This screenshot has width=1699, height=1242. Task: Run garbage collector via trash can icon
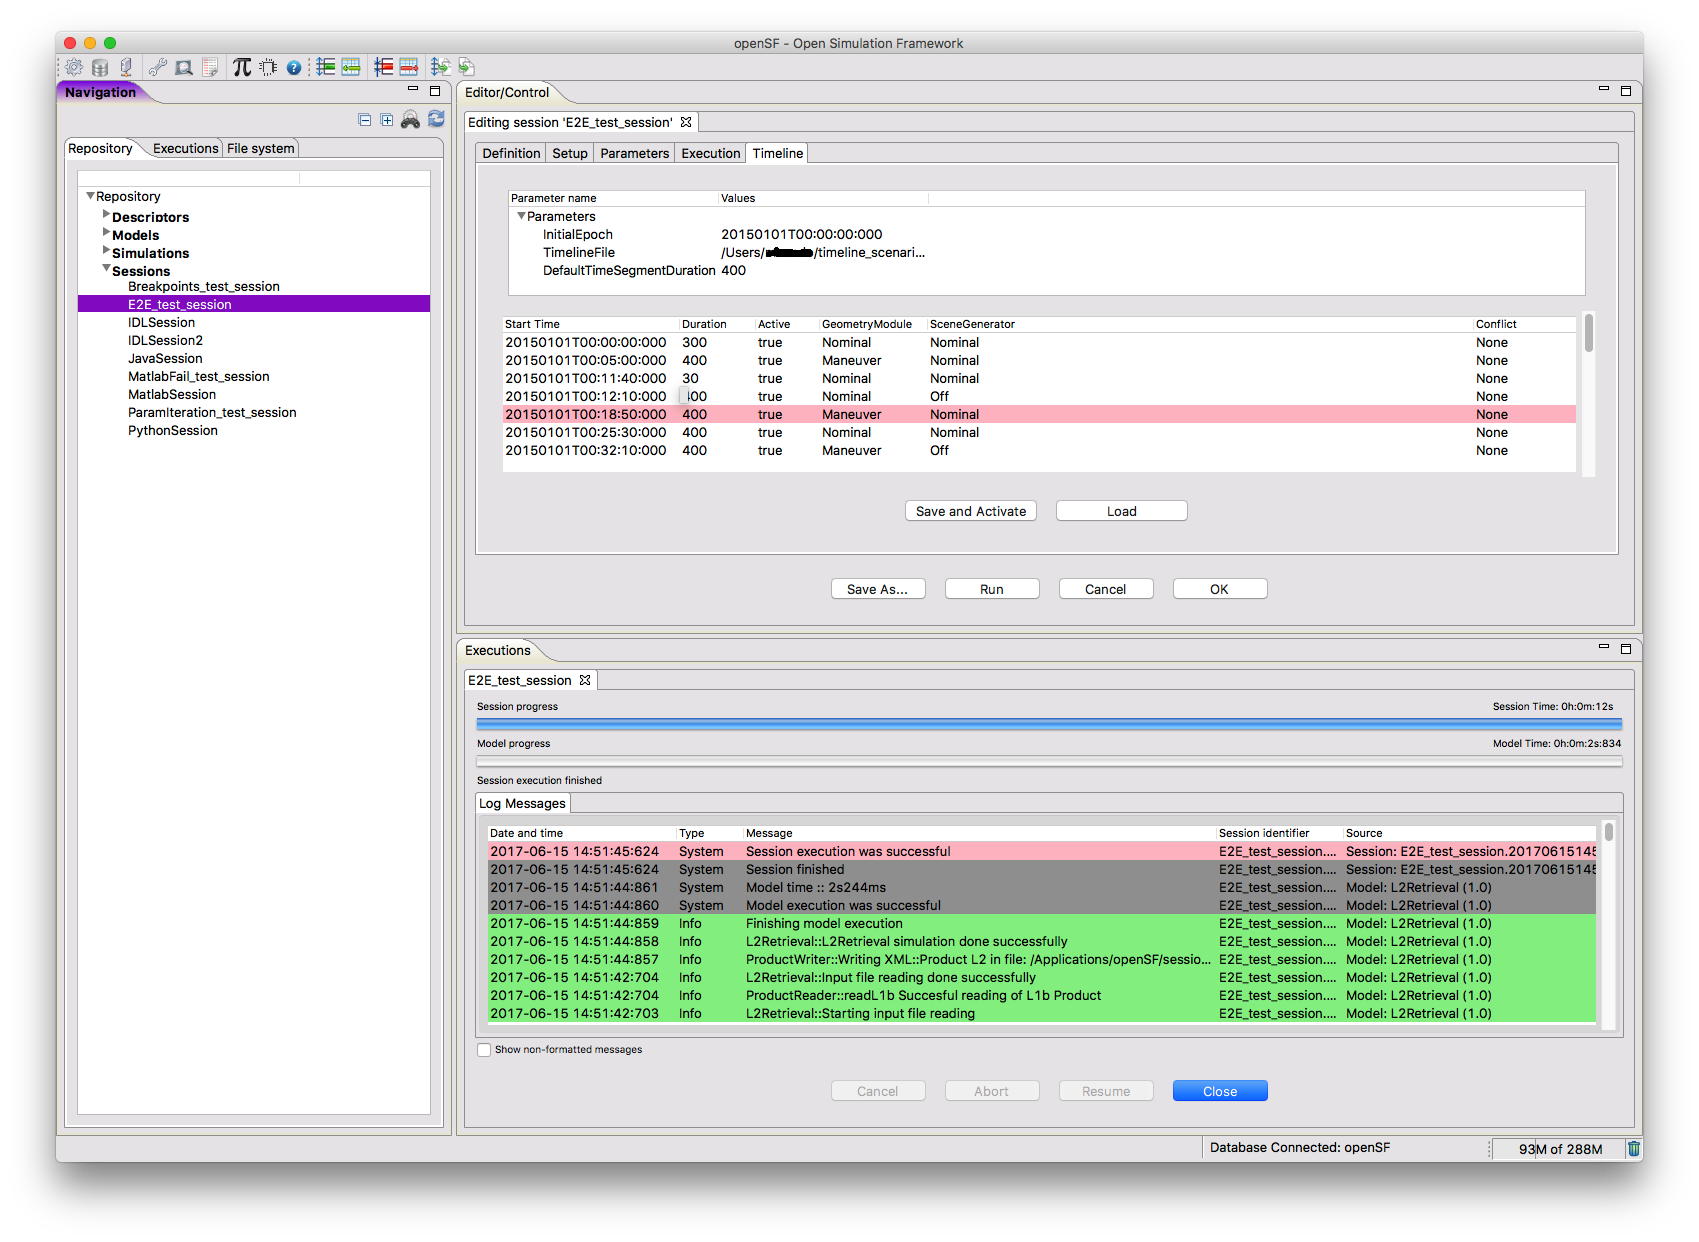1633,1149
